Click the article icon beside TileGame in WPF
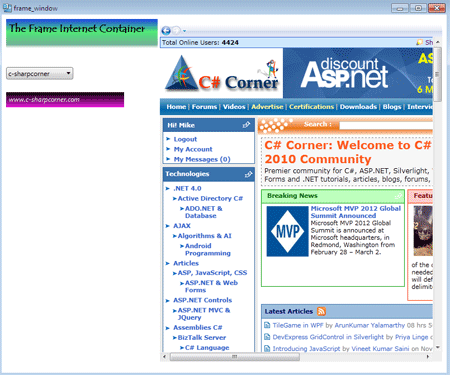The width and height of the screenshot is (450, 375). tap(267, 325)
